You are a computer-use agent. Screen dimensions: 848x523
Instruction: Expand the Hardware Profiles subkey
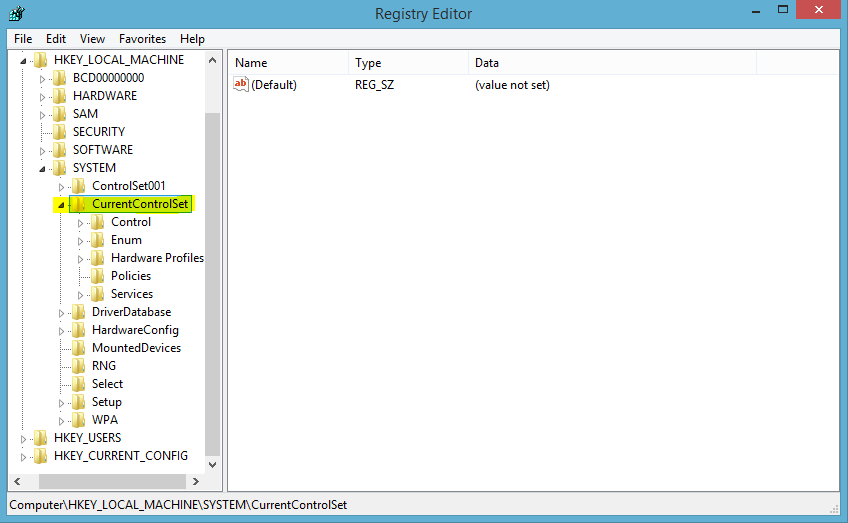81,259
